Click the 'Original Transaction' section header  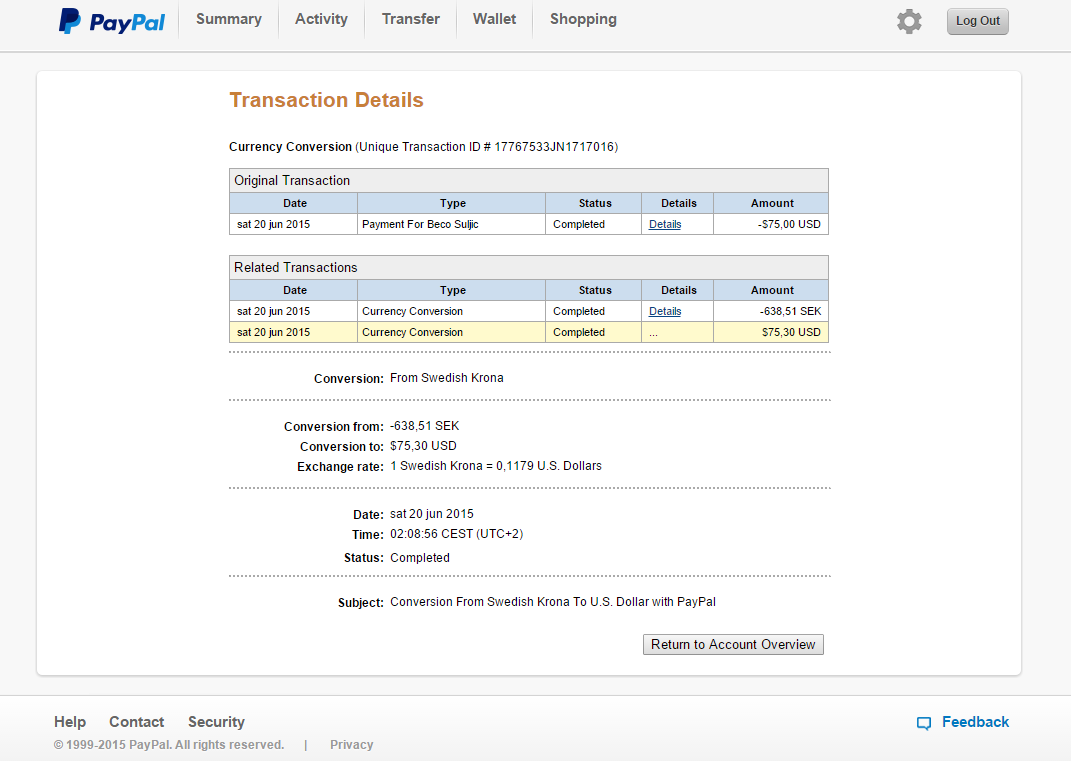(x=529, y=180)
